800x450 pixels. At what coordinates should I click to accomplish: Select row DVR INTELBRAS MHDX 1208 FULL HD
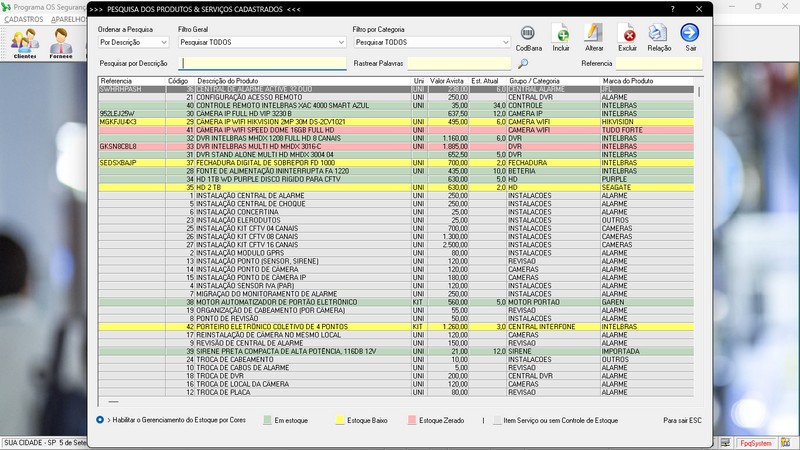tap(396, 138)
